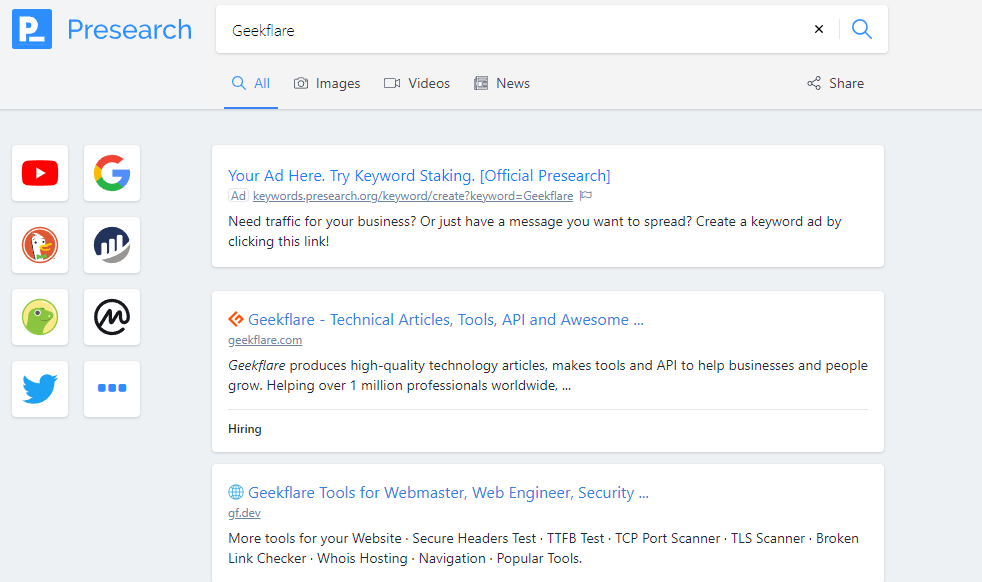This screenshot has height=582, width=982.
Task: Open the Geekflare Tools for Webmaster result
Action: tap(448, 493)
